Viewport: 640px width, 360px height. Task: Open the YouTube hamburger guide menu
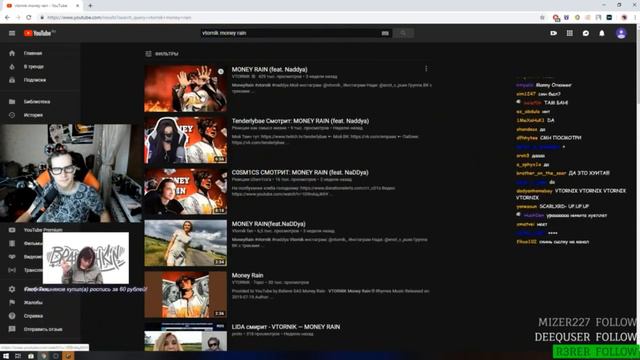12,33
